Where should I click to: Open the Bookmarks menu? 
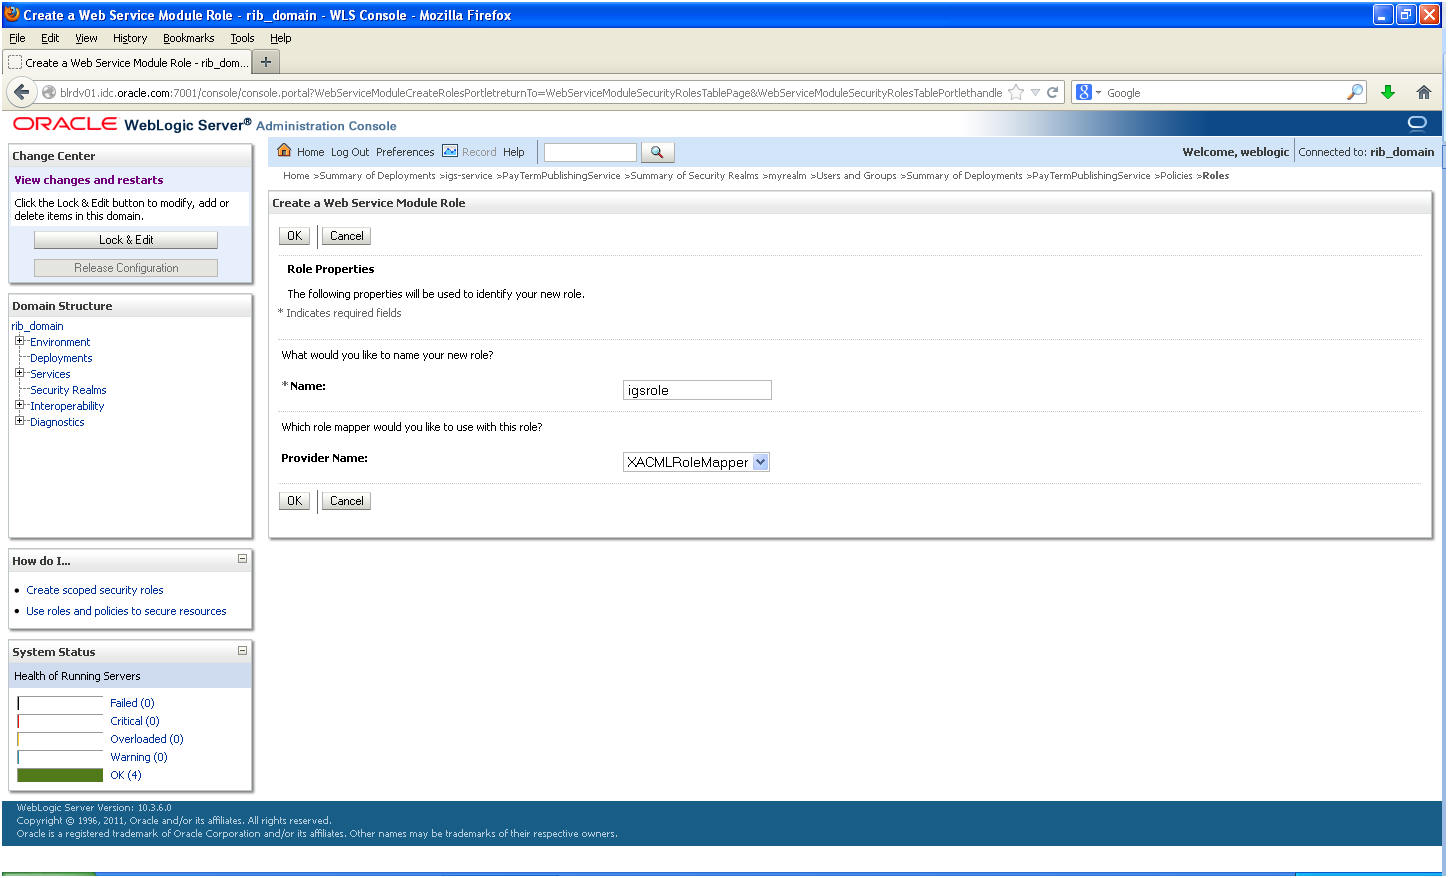[188, 38]
